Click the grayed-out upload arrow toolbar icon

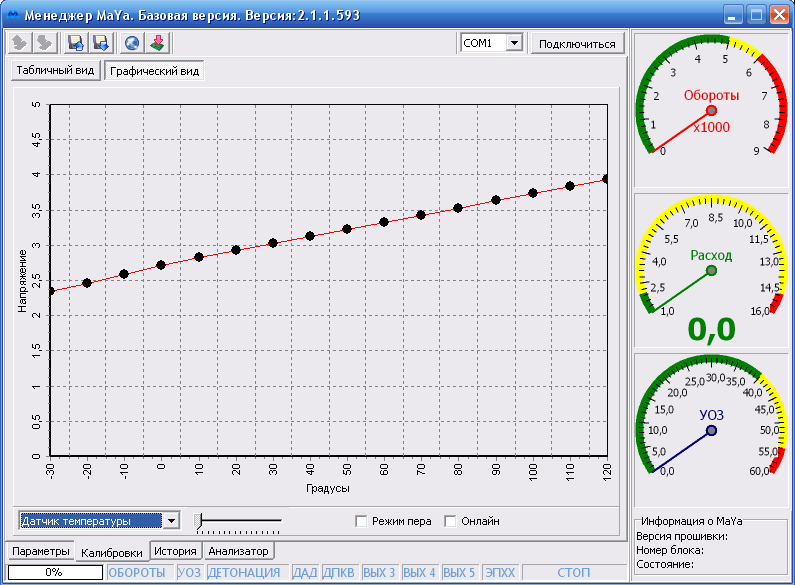20,43
